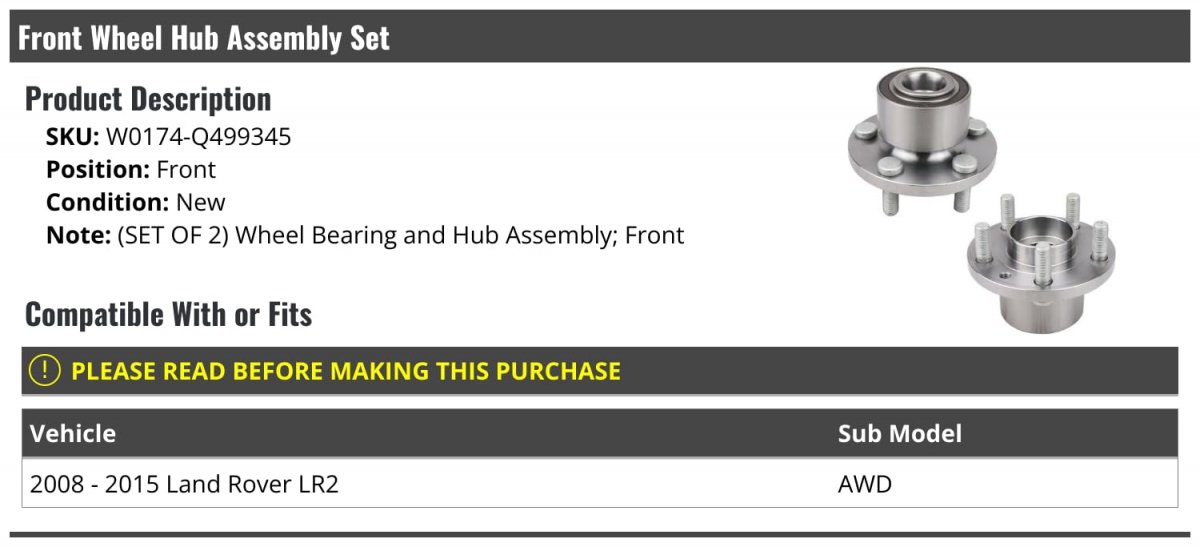
Task: Click the Compatible With or Fits heading
Action: coord(169,314)
